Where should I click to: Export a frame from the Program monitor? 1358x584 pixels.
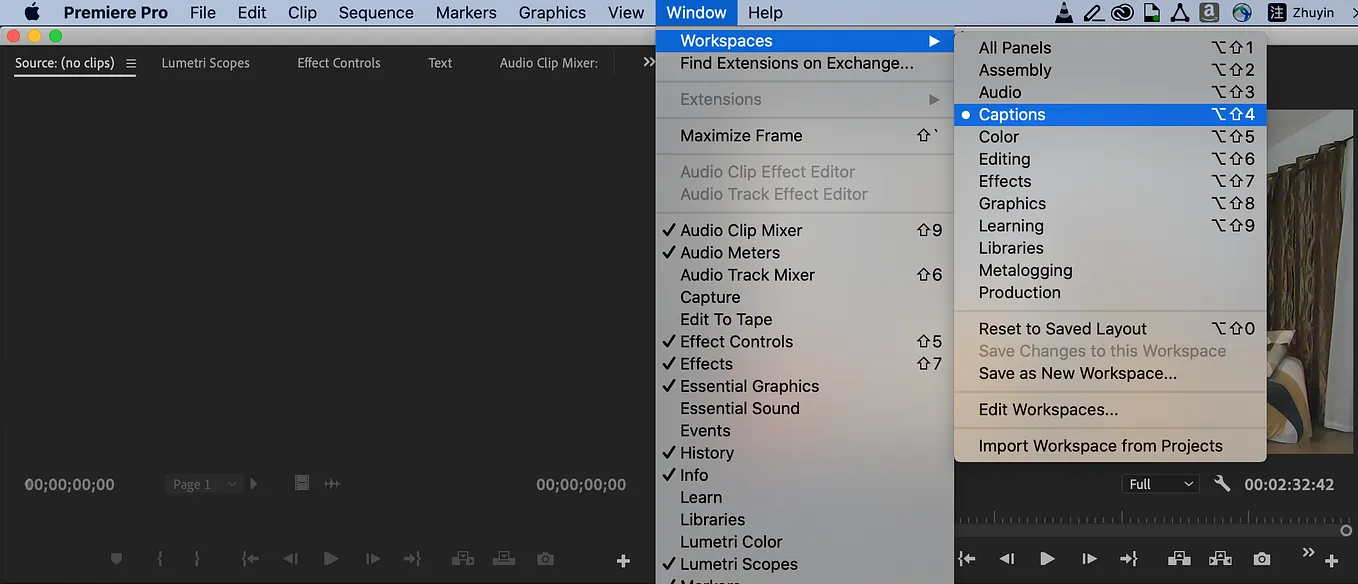pyautogui.click(x=1262, y=559)
